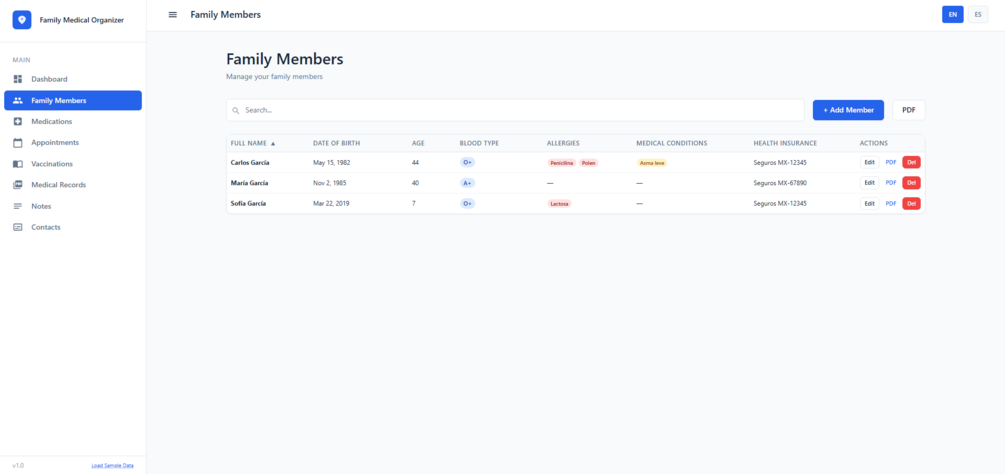Sort table by Age header
Screen dimensions: 1005x474
(418, 143)
